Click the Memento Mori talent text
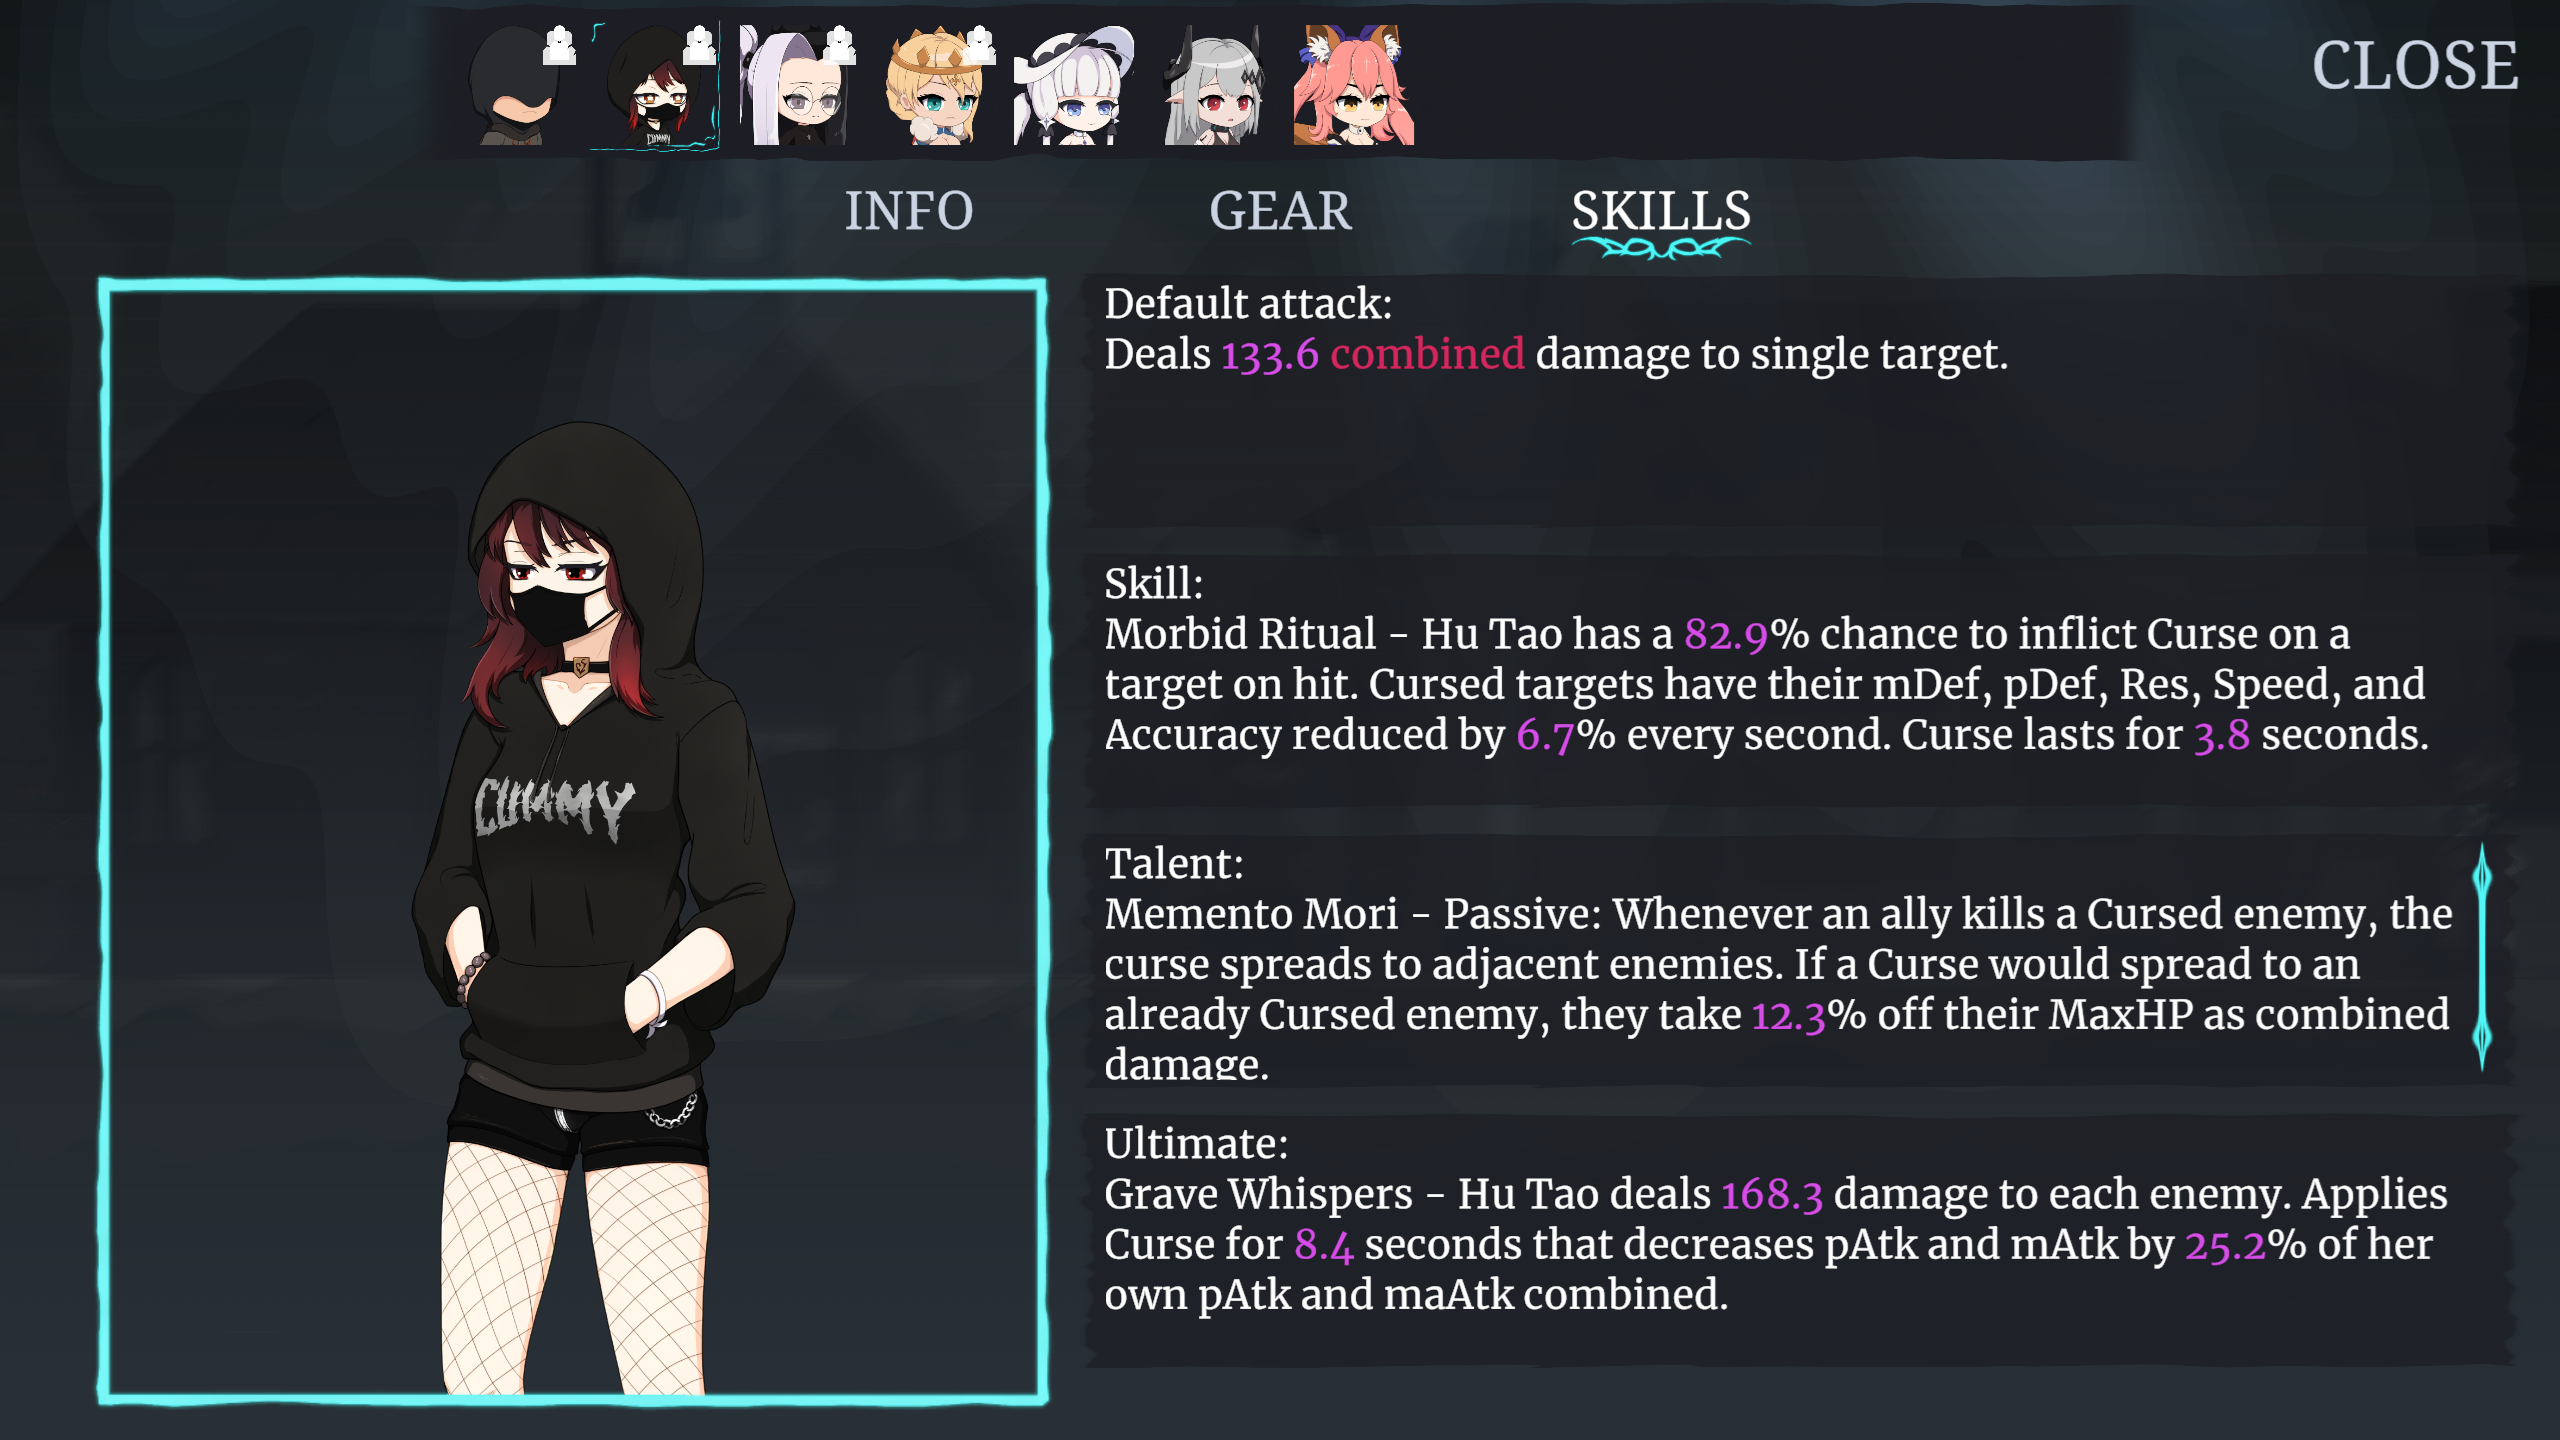This screenshot has height=1440, width=2560. coord(1778,988)
